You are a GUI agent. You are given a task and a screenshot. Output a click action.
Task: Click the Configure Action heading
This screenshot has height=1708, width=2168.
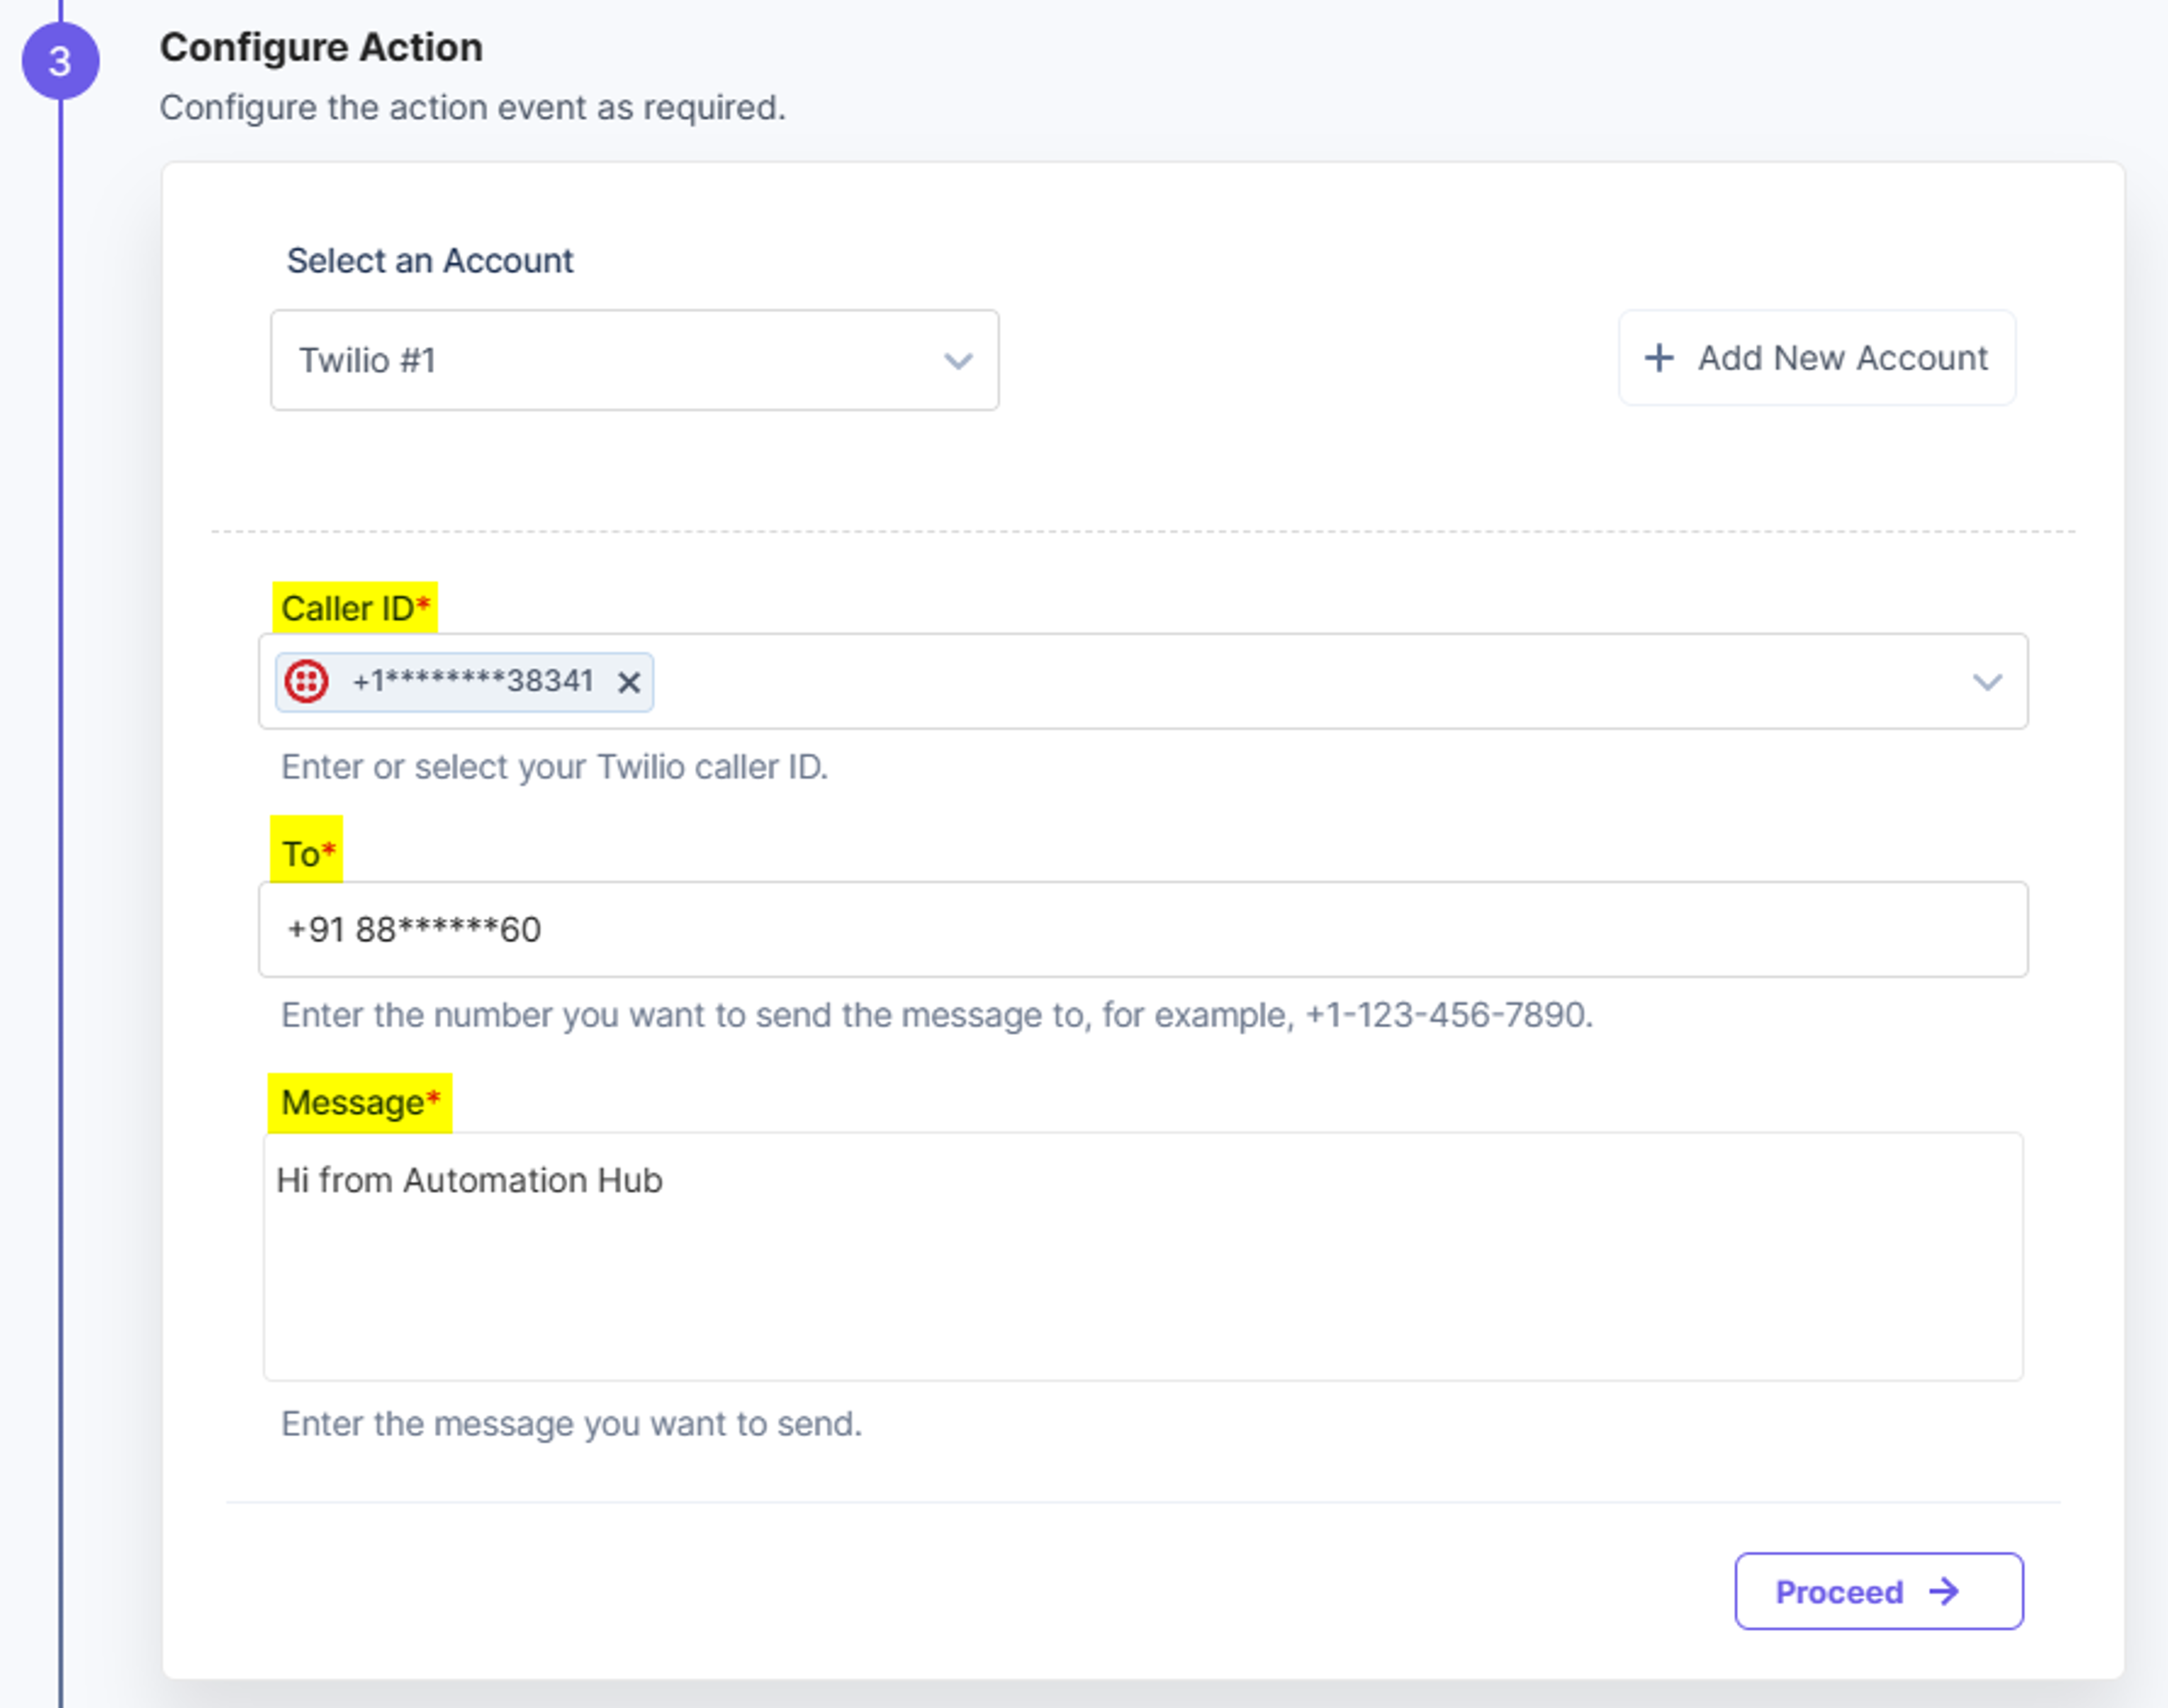pyautogui.click(x=321, y=47)
